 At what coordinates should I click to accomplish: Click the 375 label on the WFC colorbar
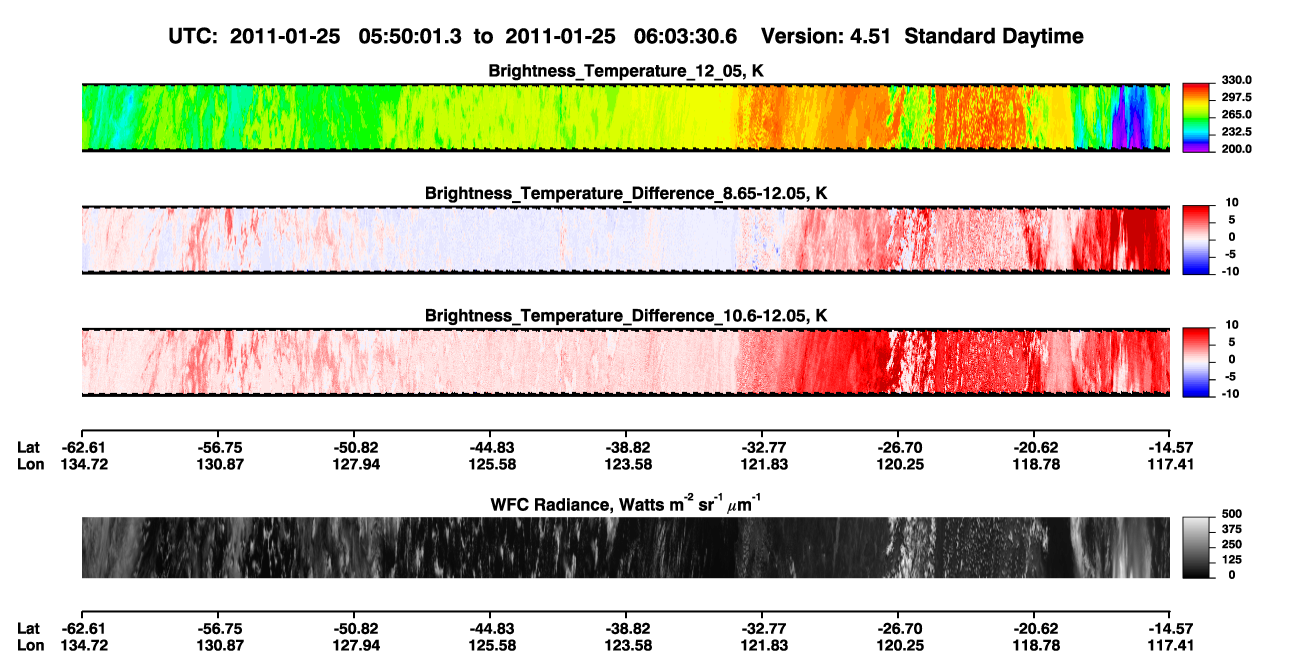(x=1231, y=529)
